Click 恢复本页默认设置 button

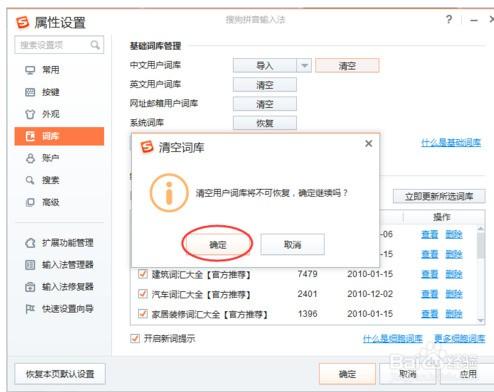tap(60, 374)
